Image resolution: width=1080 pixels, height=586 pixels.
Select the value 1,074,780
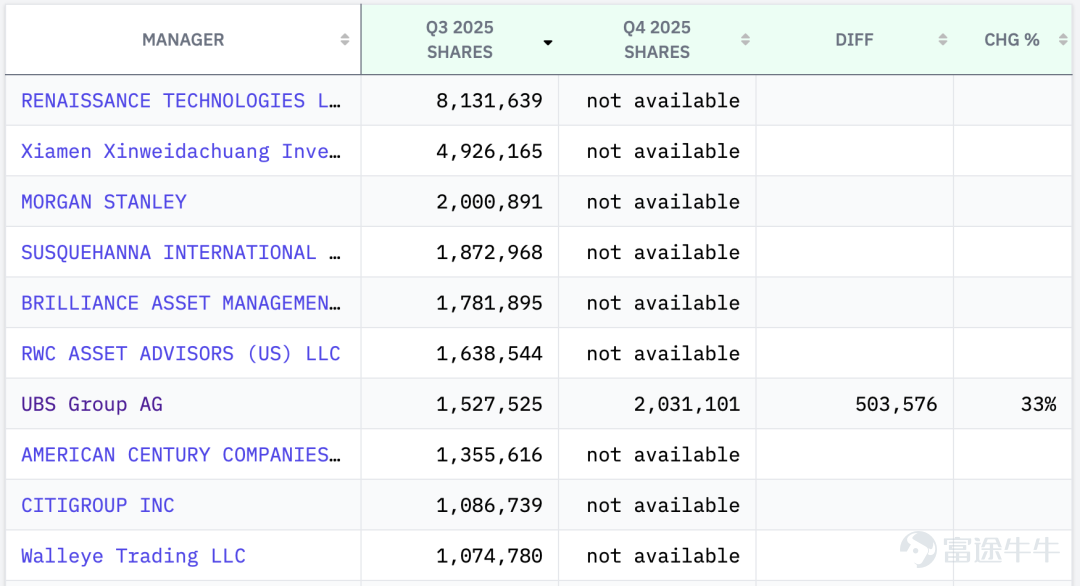[x=489, y=556]
